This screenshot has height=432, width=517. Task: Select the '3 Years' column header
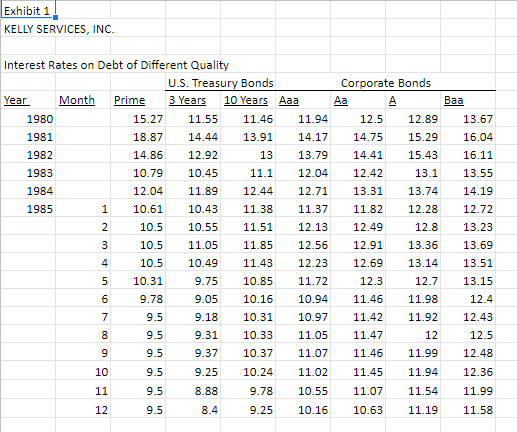point(193,100)
